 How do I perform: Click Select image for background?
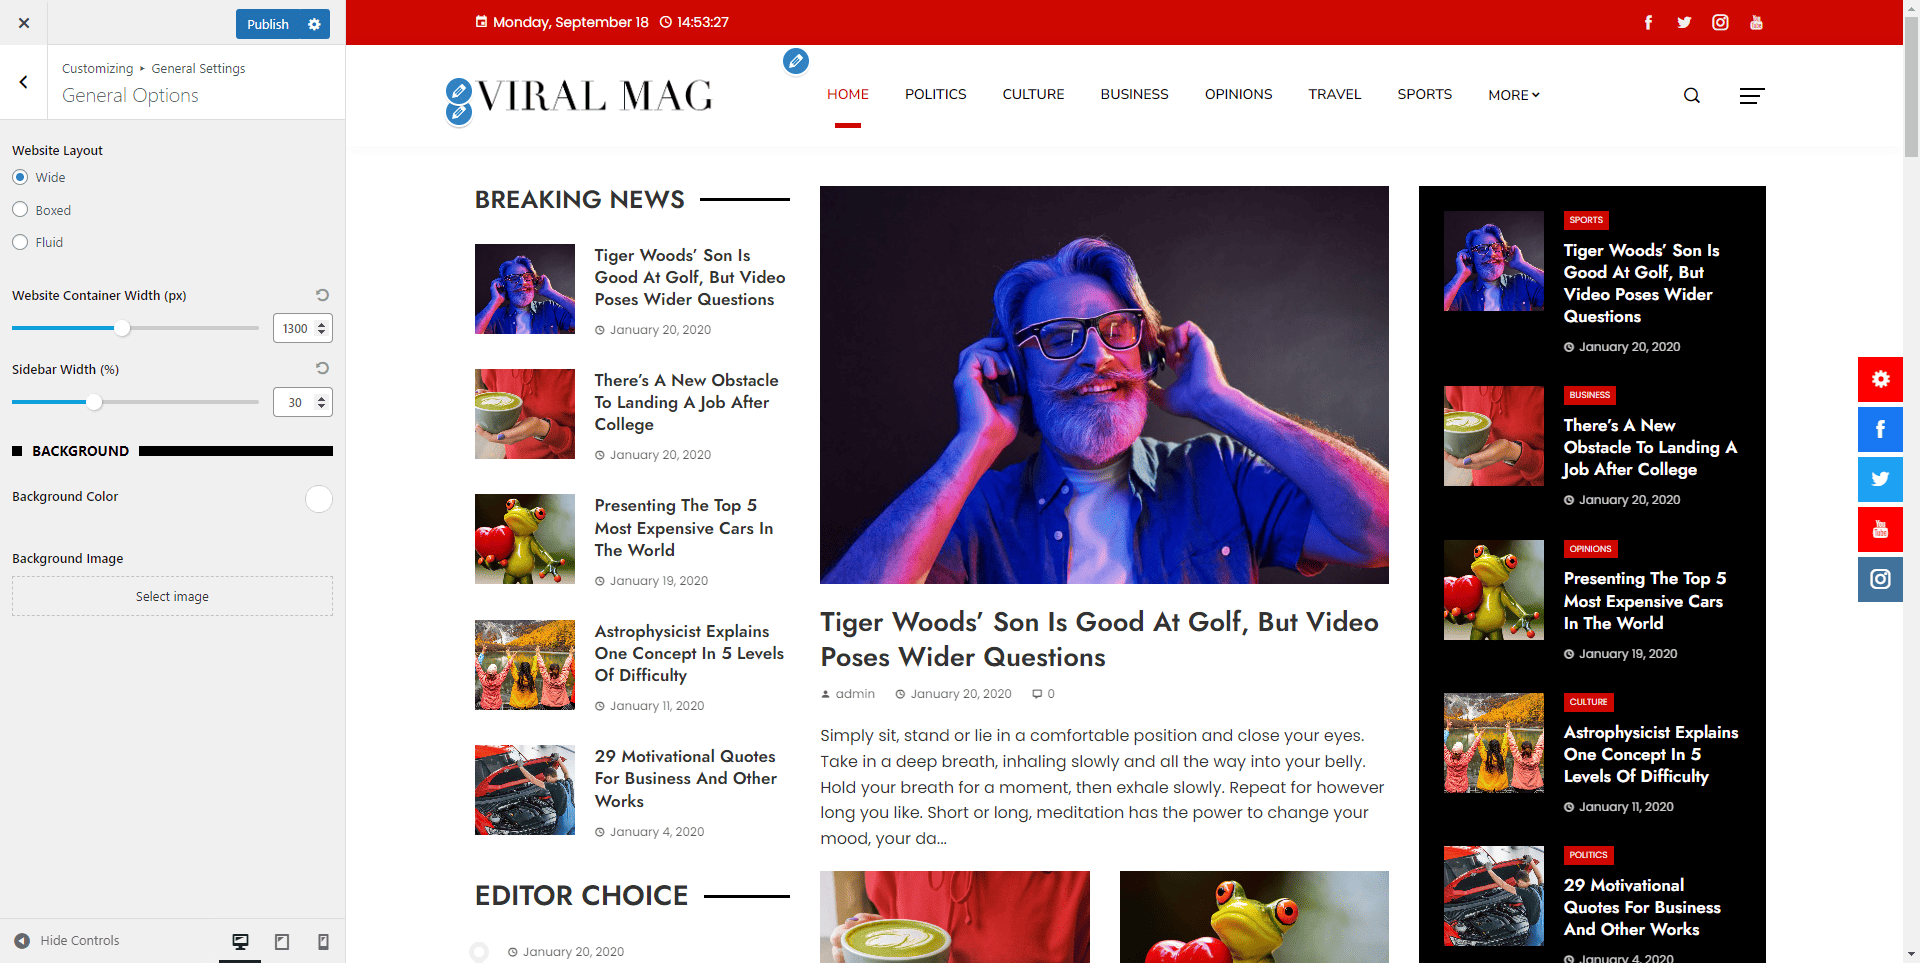172,596
